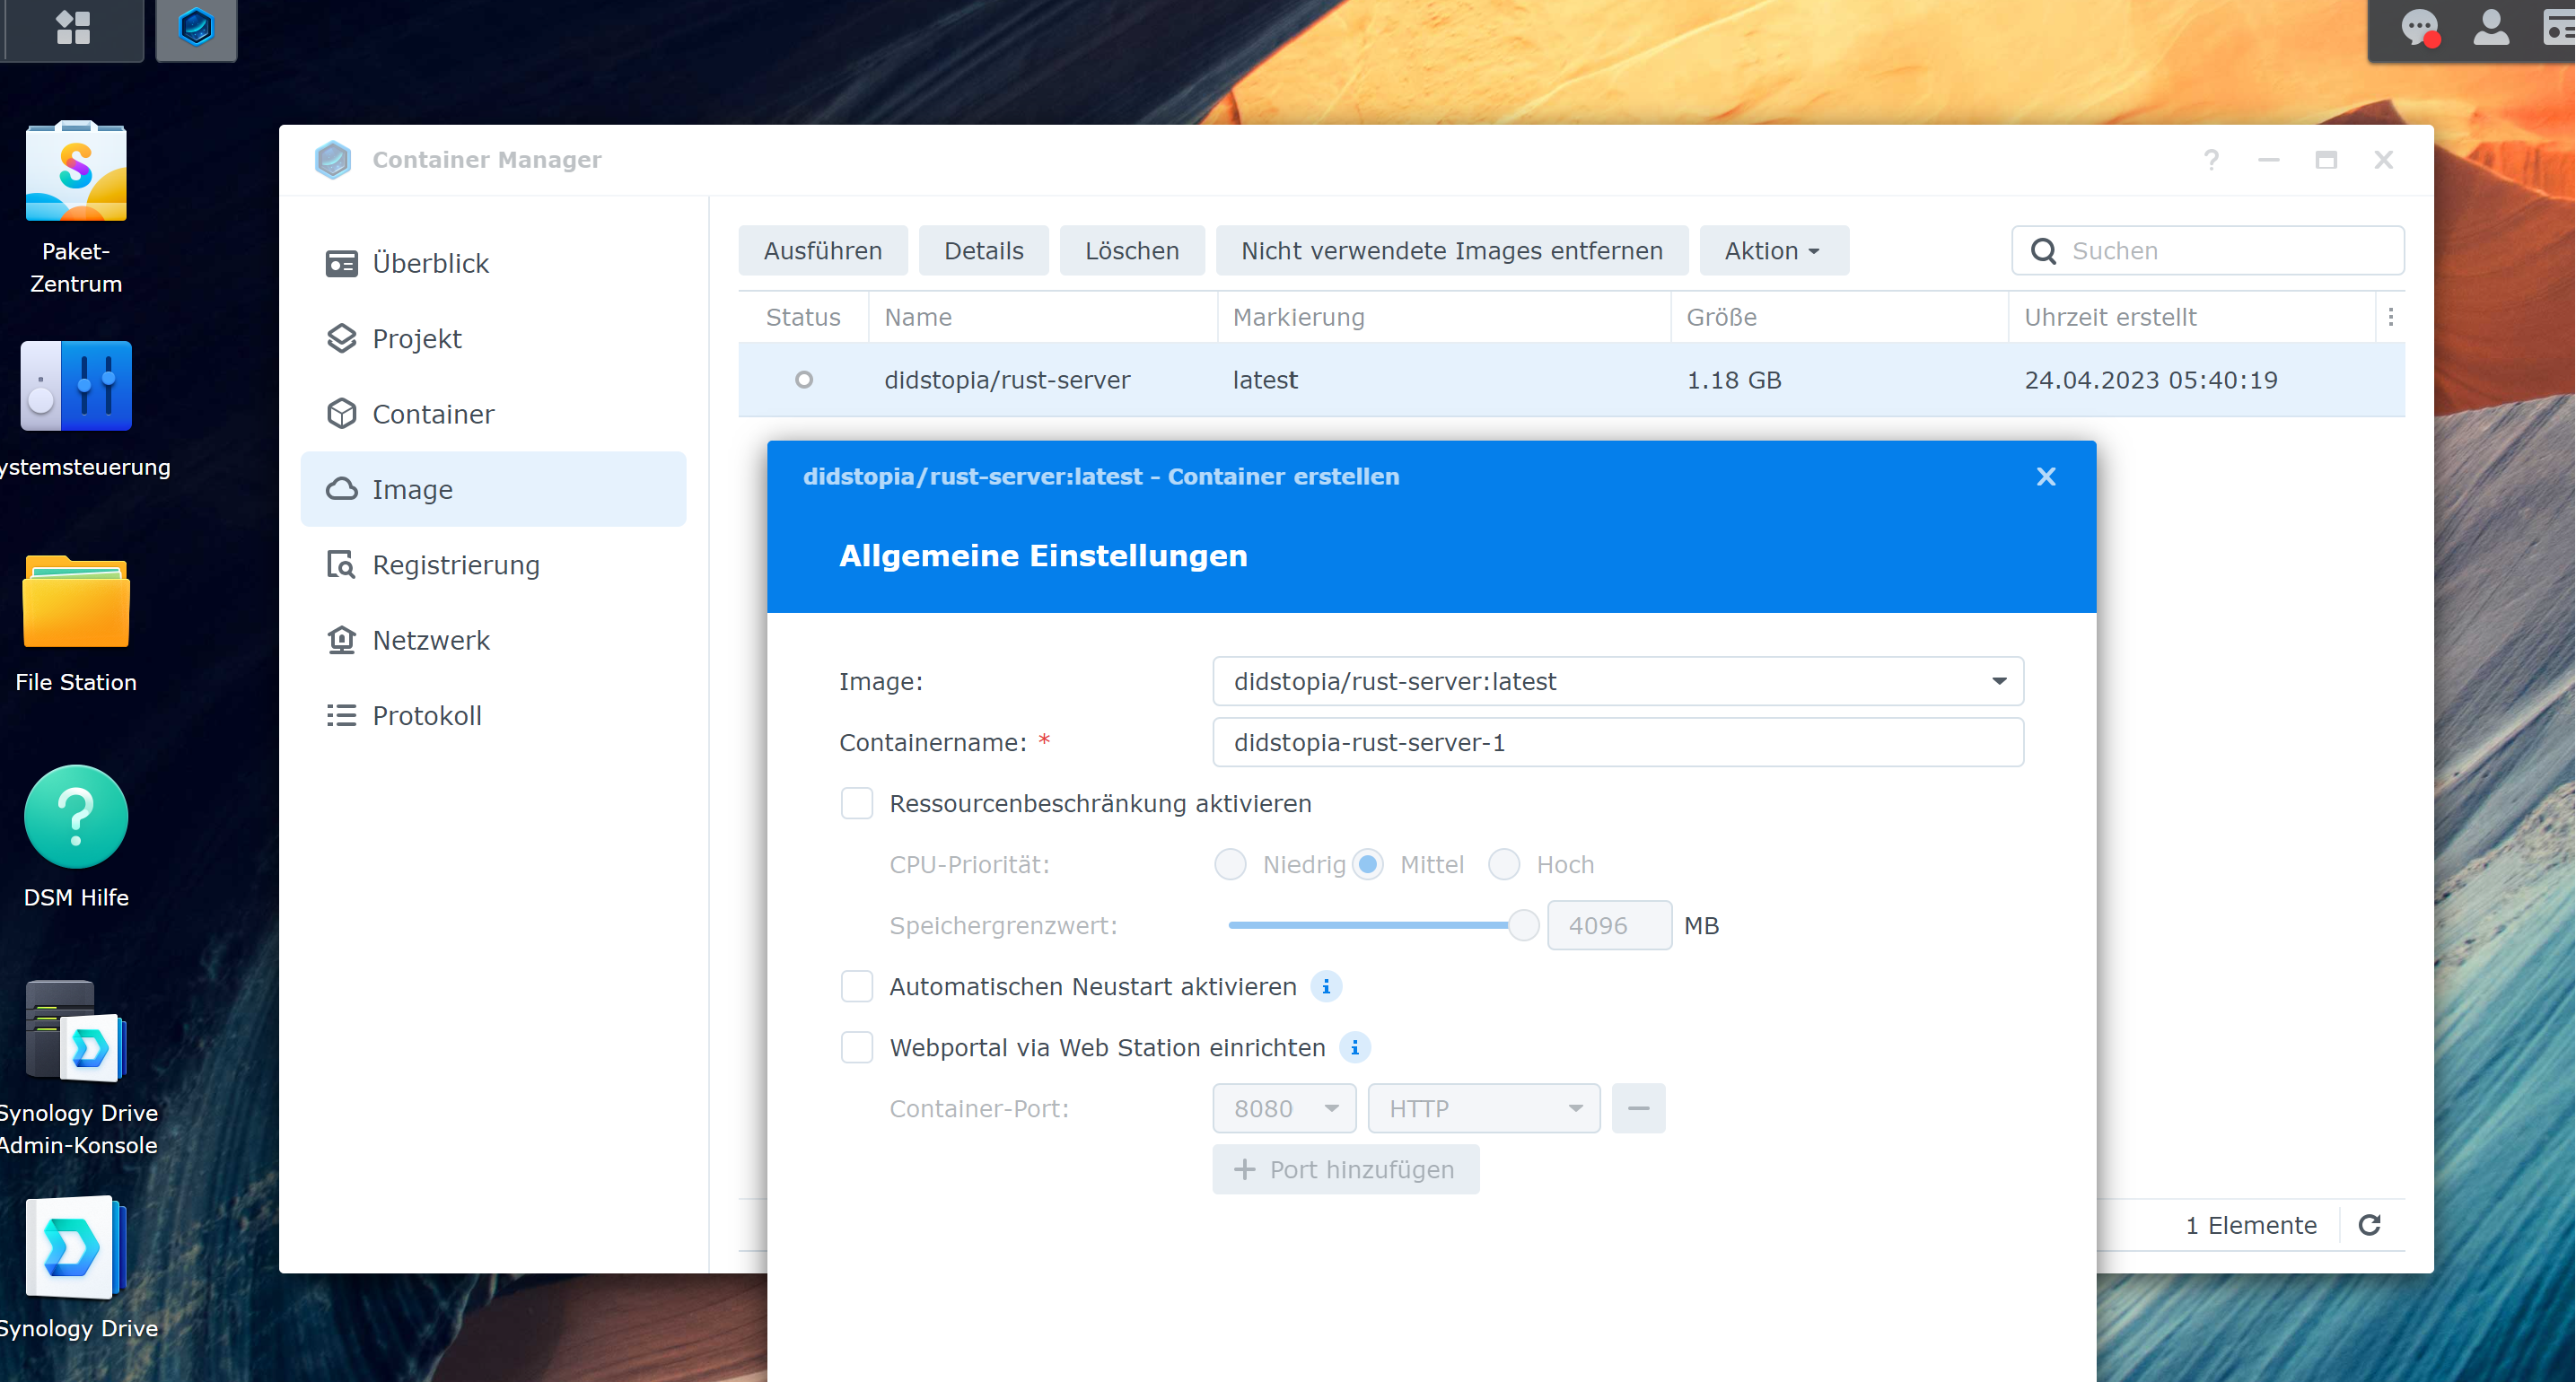Sort by the Status column header
The height and width of the screenshot is (1382, 2576).
[x=803, y=317]
